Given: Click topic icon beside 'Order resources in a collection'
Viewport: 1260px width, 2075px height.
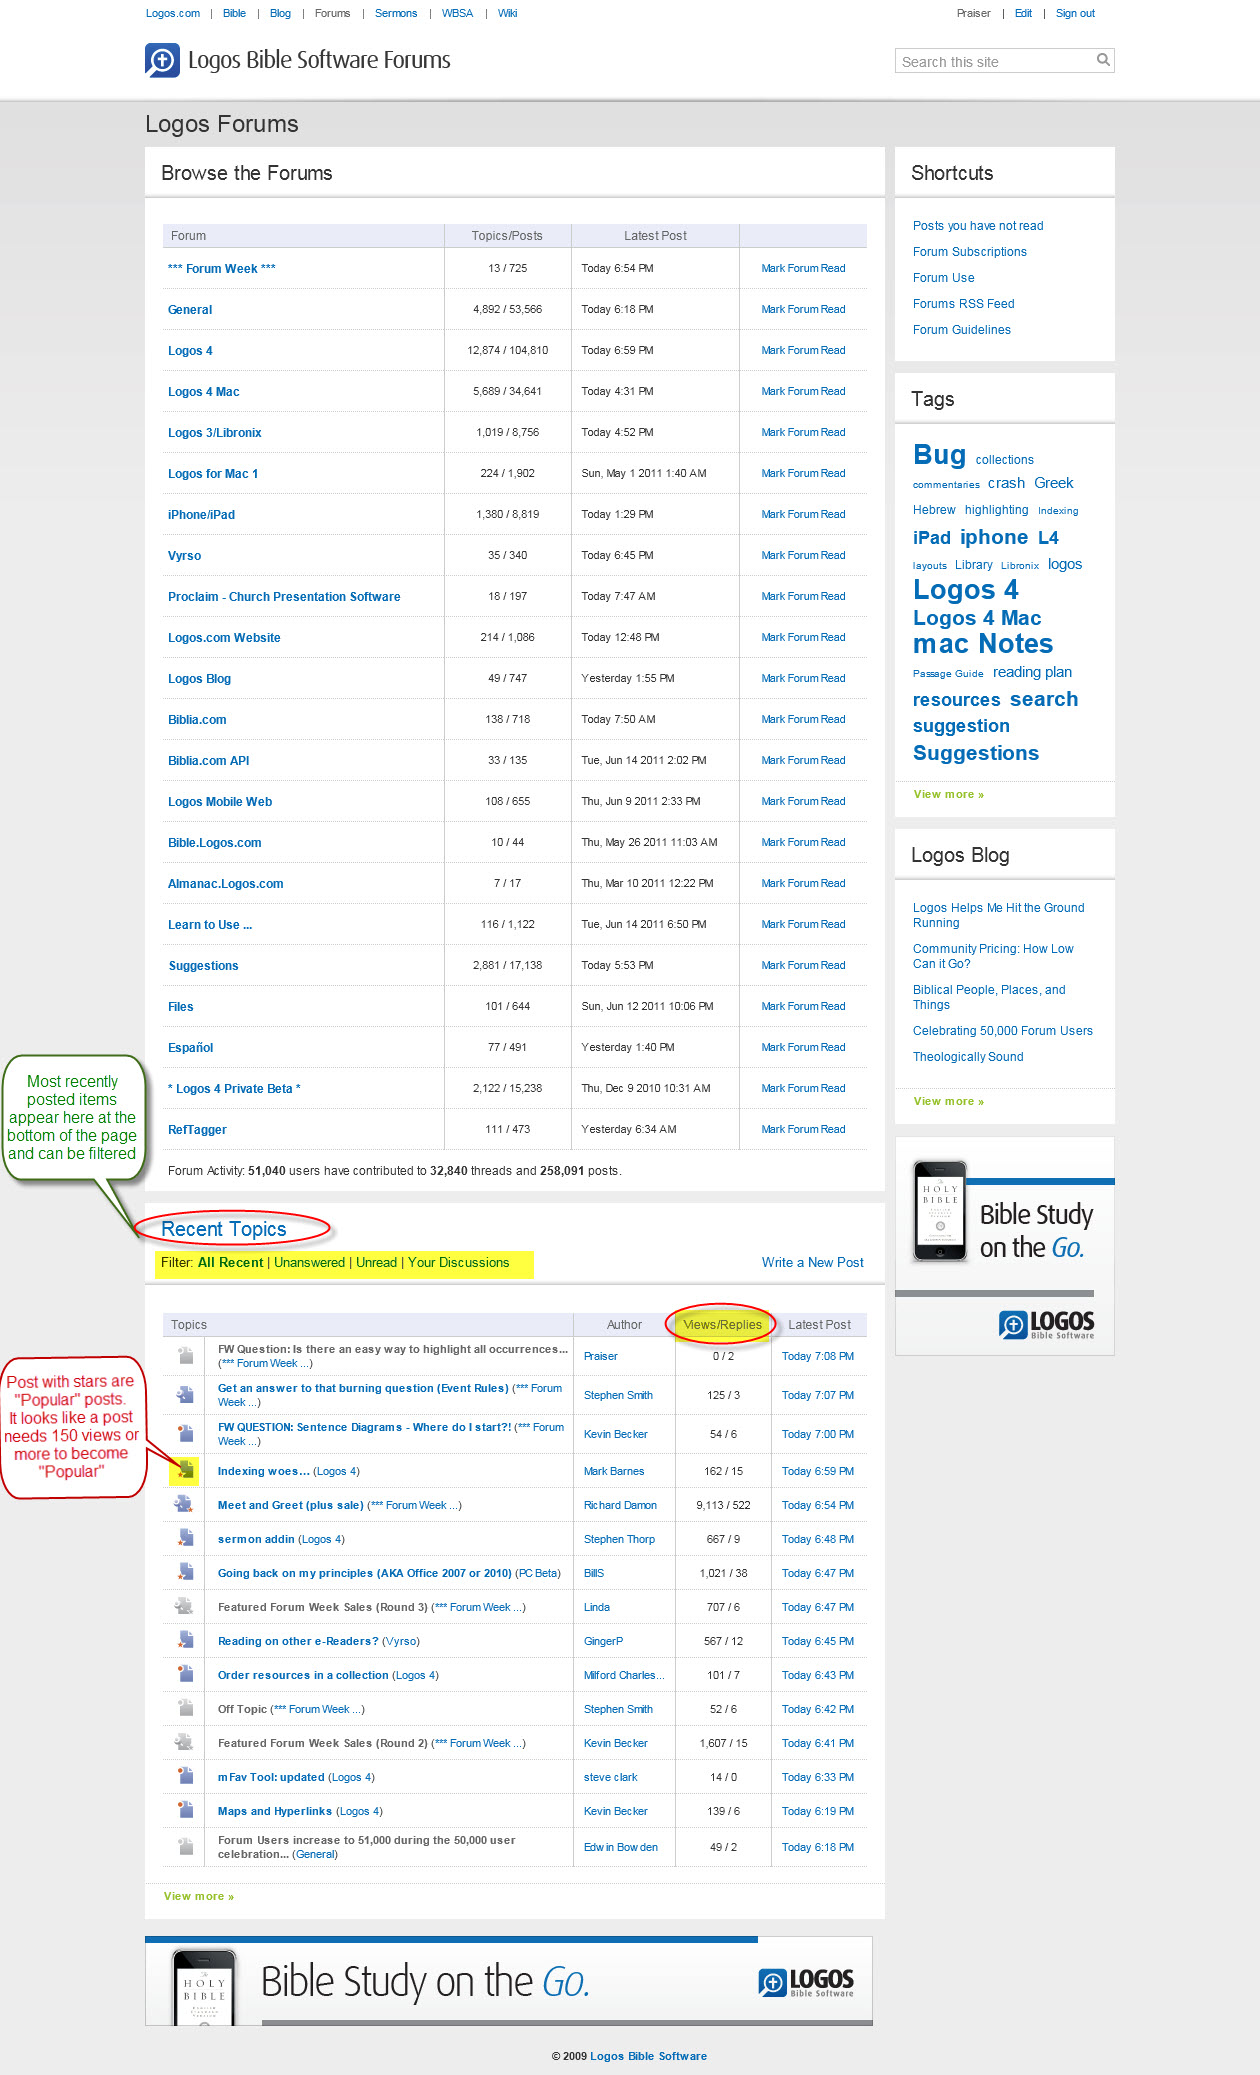Looking at the screenshot, I should coord(185,1674).
